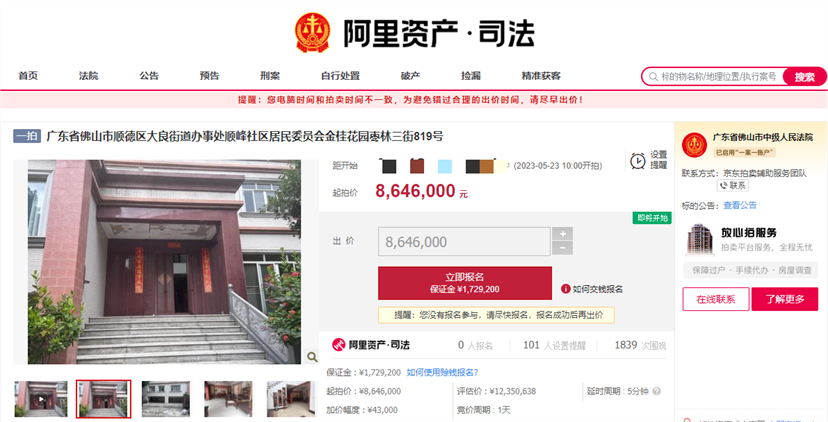
Task: Click the magnifier icon in search box
Action: (x=653, y=77)
